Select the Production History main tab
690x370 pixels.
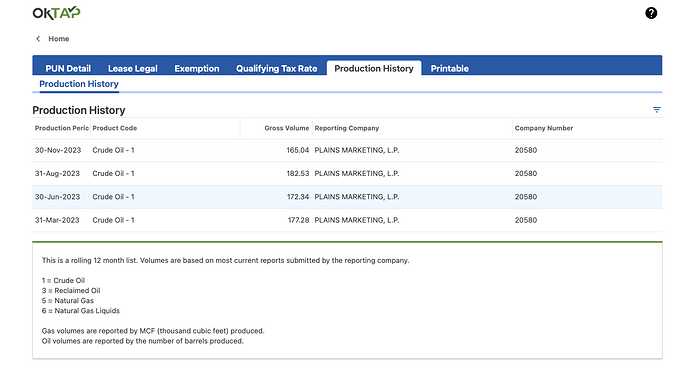coord(374,68)
